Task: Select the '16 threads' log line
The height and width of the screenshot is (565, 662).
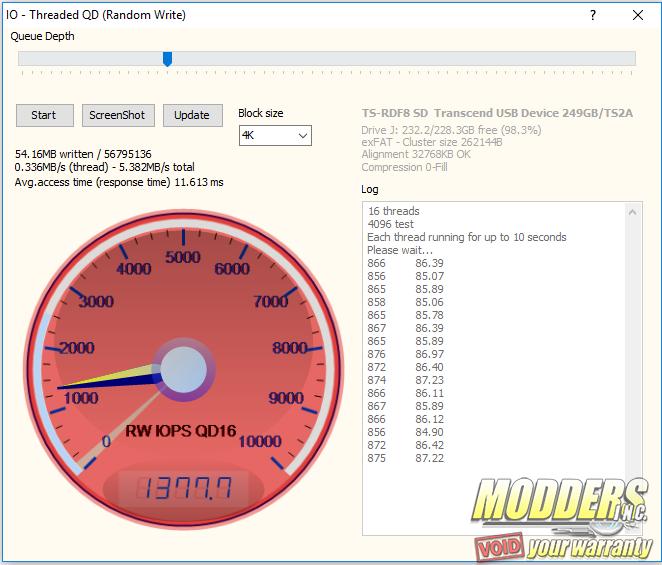Action: pos(393,211)
